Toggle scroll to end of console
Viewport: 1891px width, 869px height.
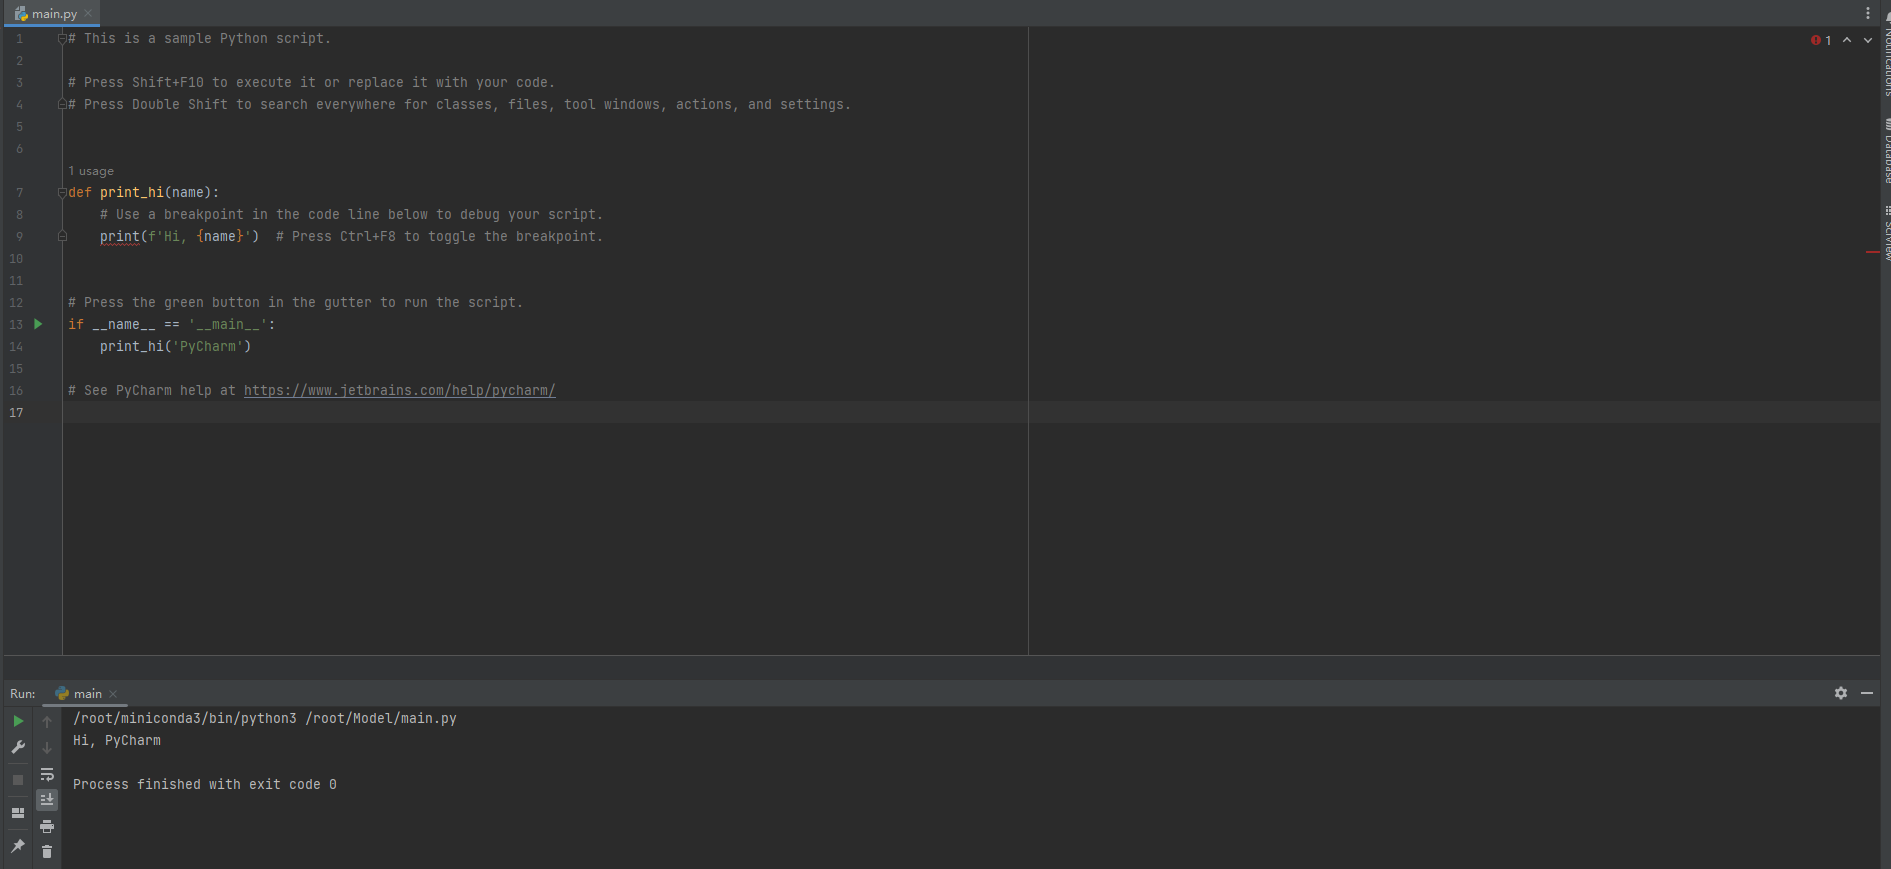tap(47, 799)
